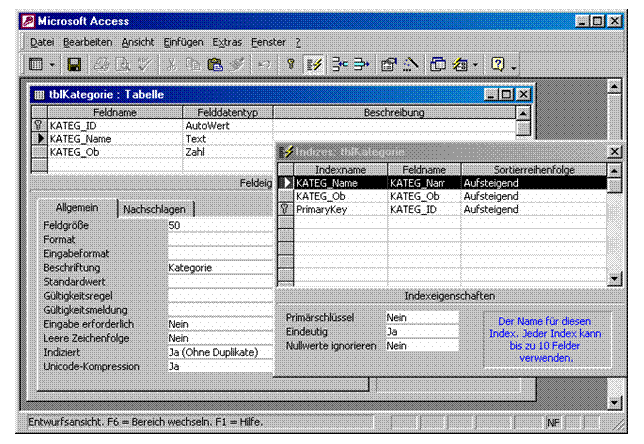
Task: Click the Insert Rows toolbar icon
Action: [x=340, y=64]
